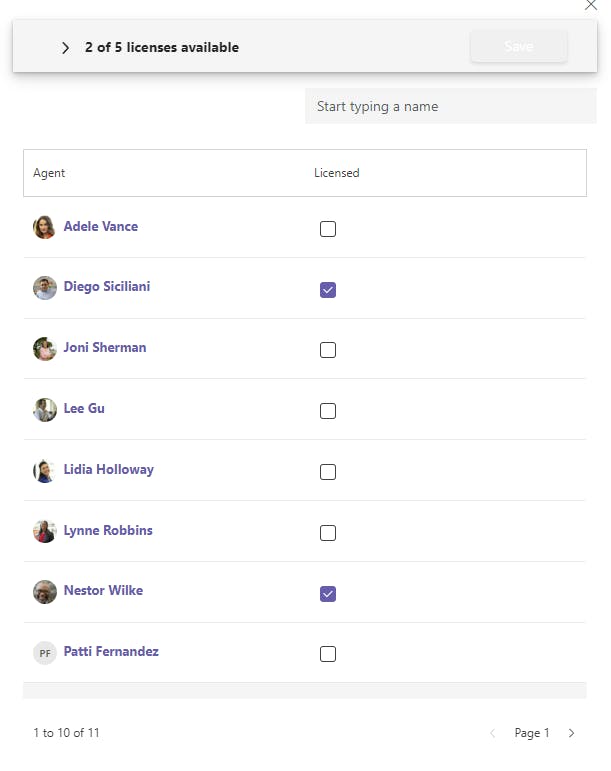Check the Licensed box for Patti Fernandez
This screenshot has height=771, width=611.
[x=328, y=654]
